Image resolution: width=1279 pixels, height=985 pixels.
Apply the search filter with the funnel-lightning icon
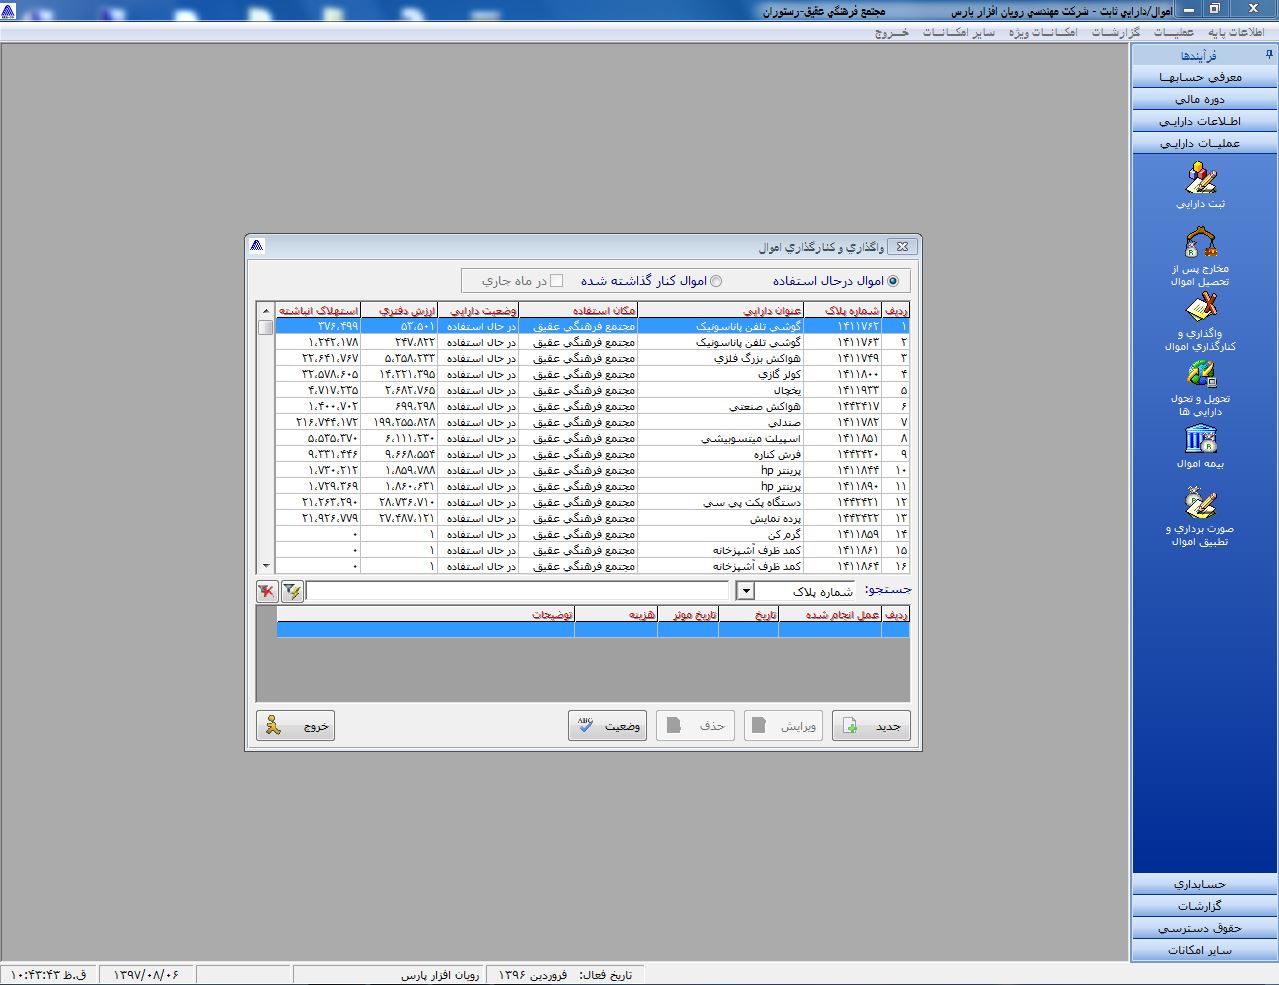tap(292, 591)
